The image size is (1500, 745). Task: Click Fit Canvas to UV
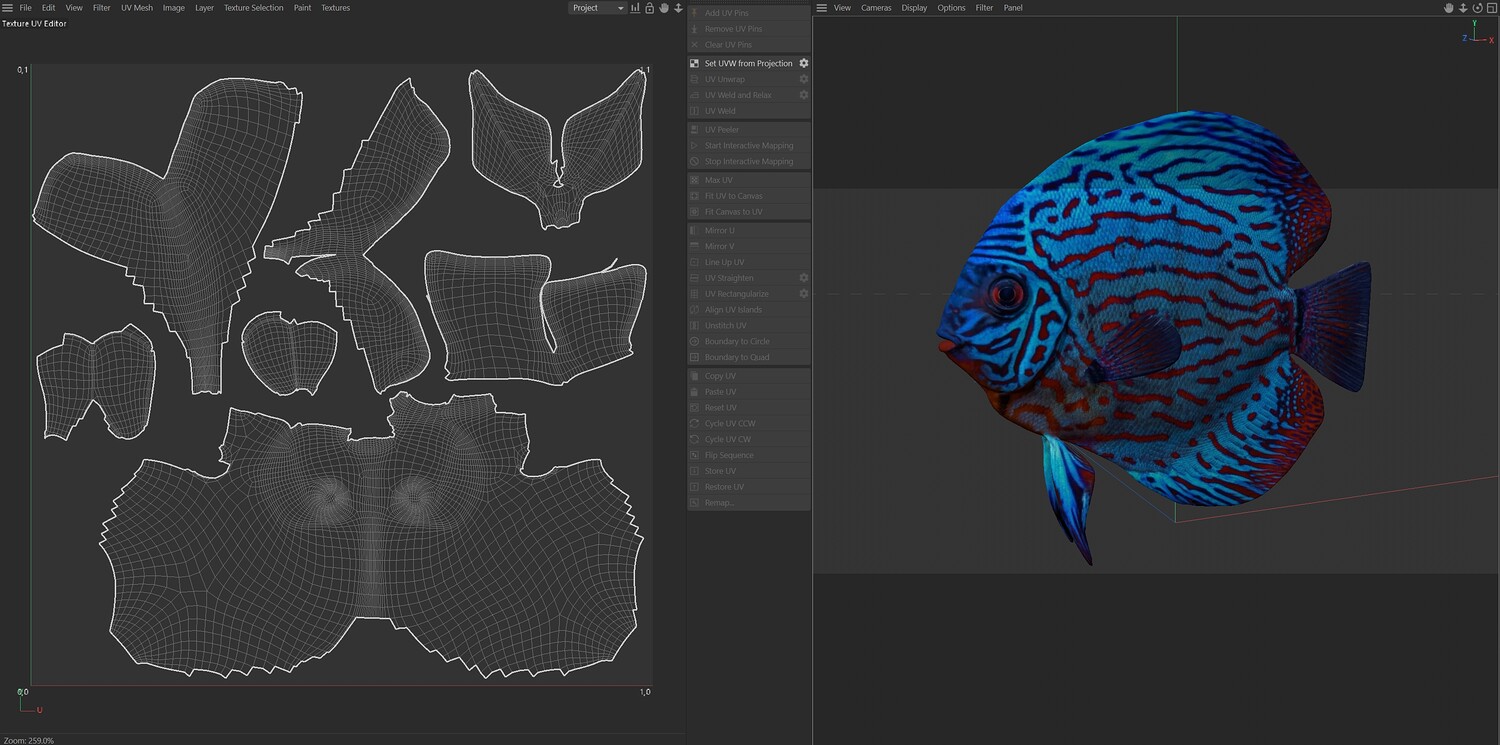coord(748,212)
